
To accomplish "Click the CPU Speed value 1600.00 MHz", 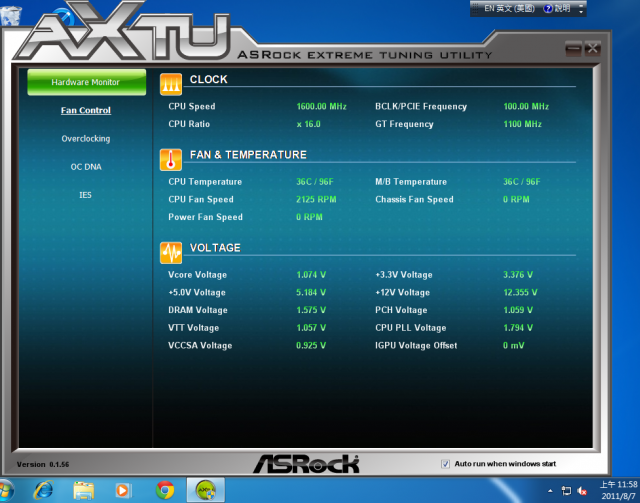I will click(x=322, y=107).
